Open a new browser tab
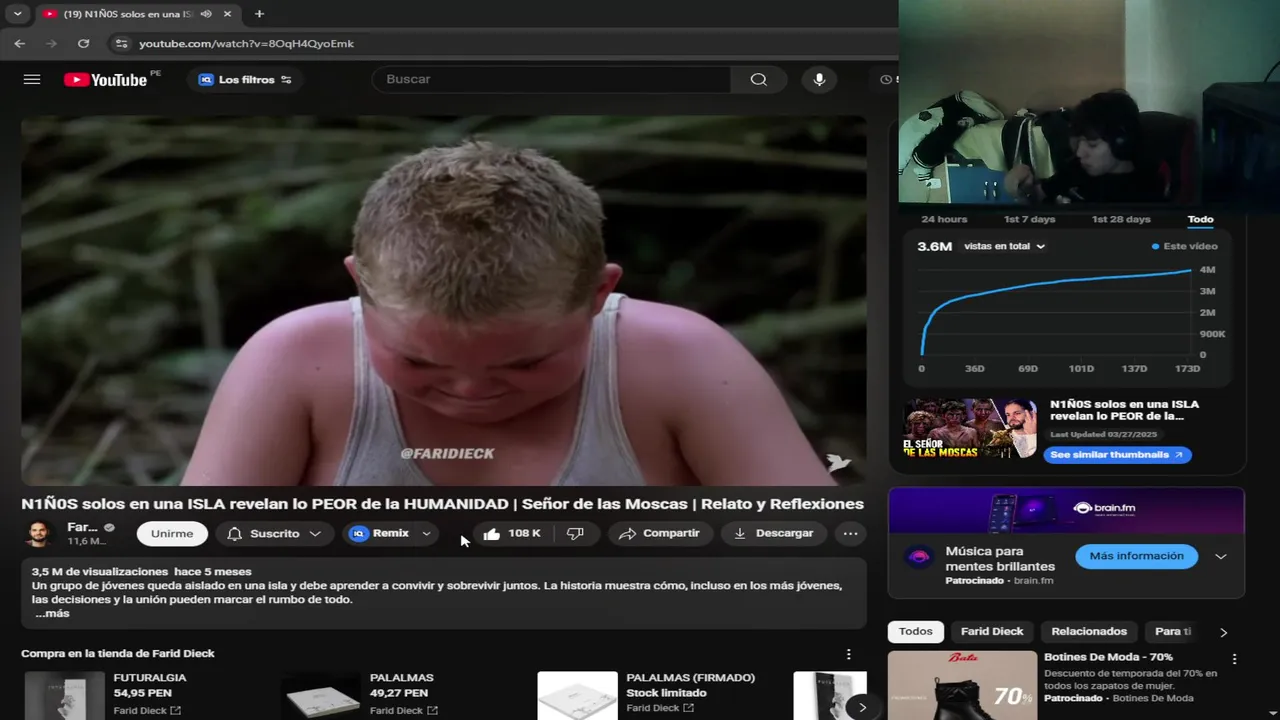Viewport: 1280px width, 720px height. 259,14
